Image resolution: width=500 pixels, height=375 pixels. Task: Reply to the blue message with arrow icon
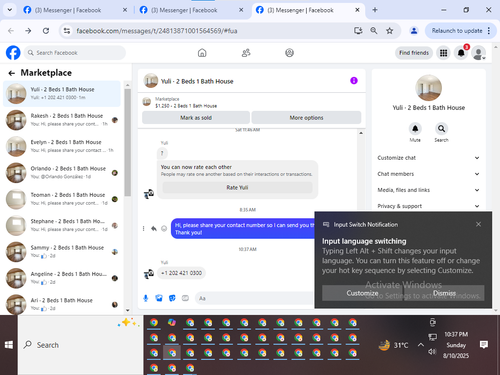click(154, 228)
